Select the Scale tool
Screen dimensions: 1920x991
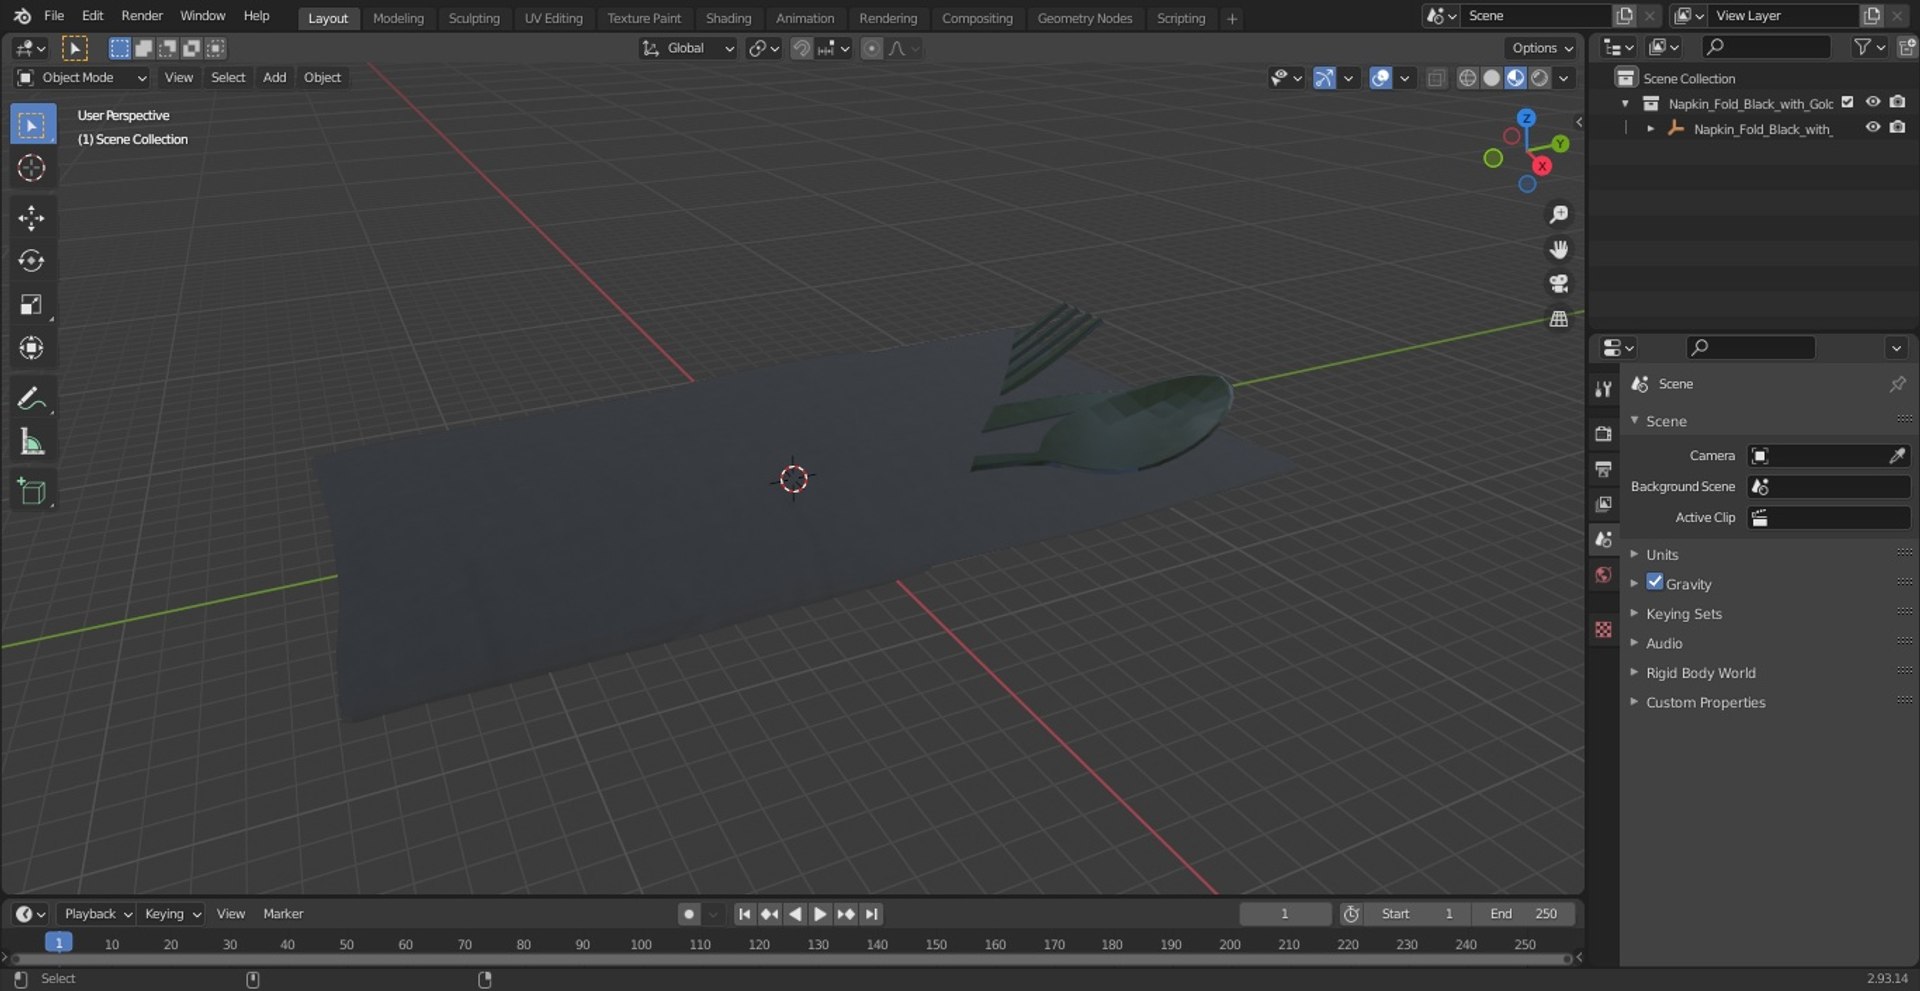(x=31, y=304)
